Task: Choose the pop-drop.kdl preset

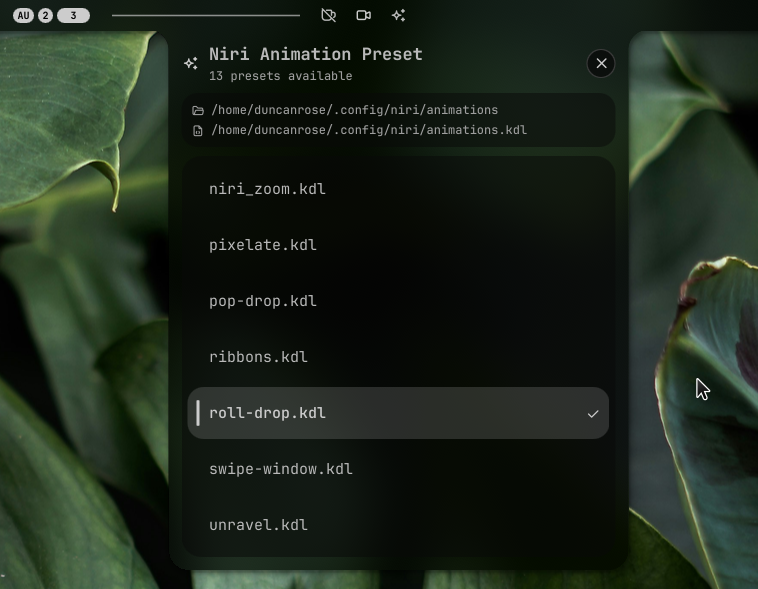Action: [x=398, y=301]
